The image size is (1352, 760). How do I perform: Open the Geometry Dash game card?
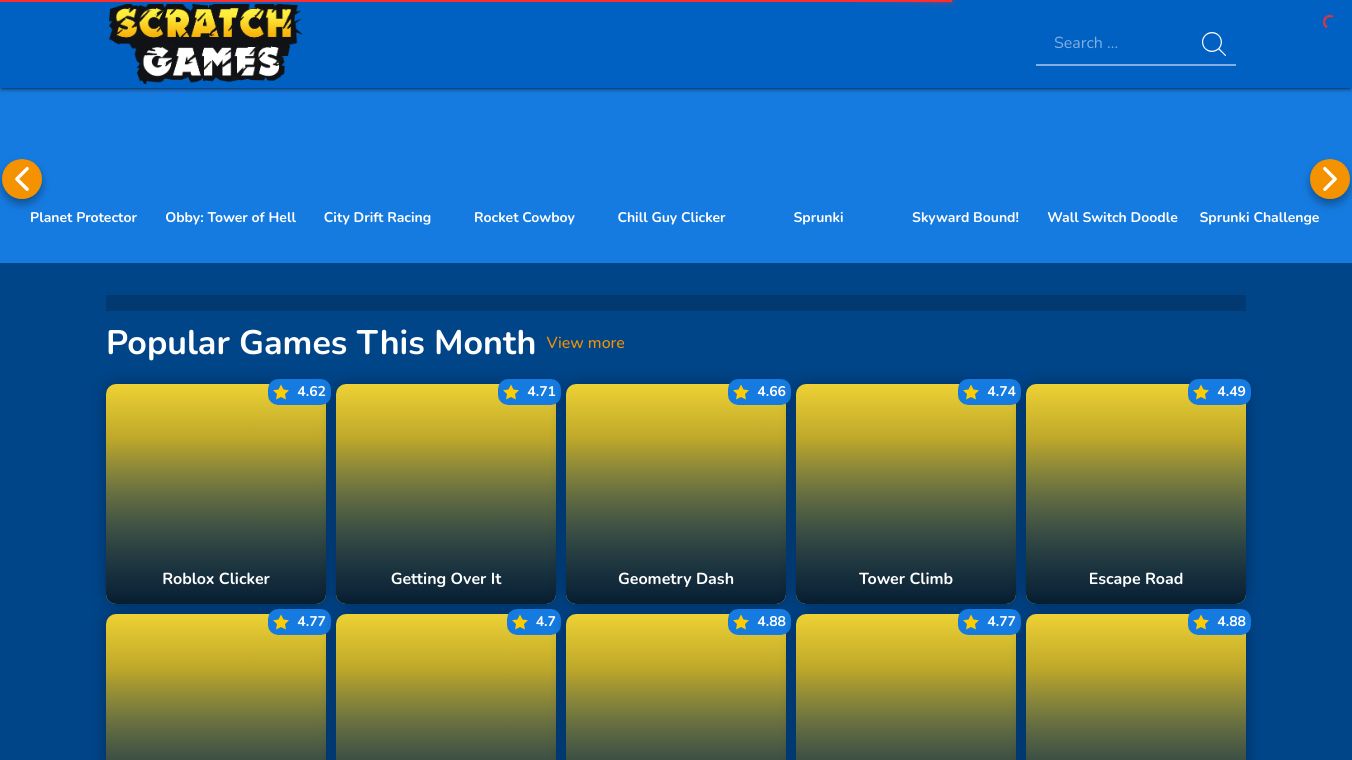[x=676, y=494]
